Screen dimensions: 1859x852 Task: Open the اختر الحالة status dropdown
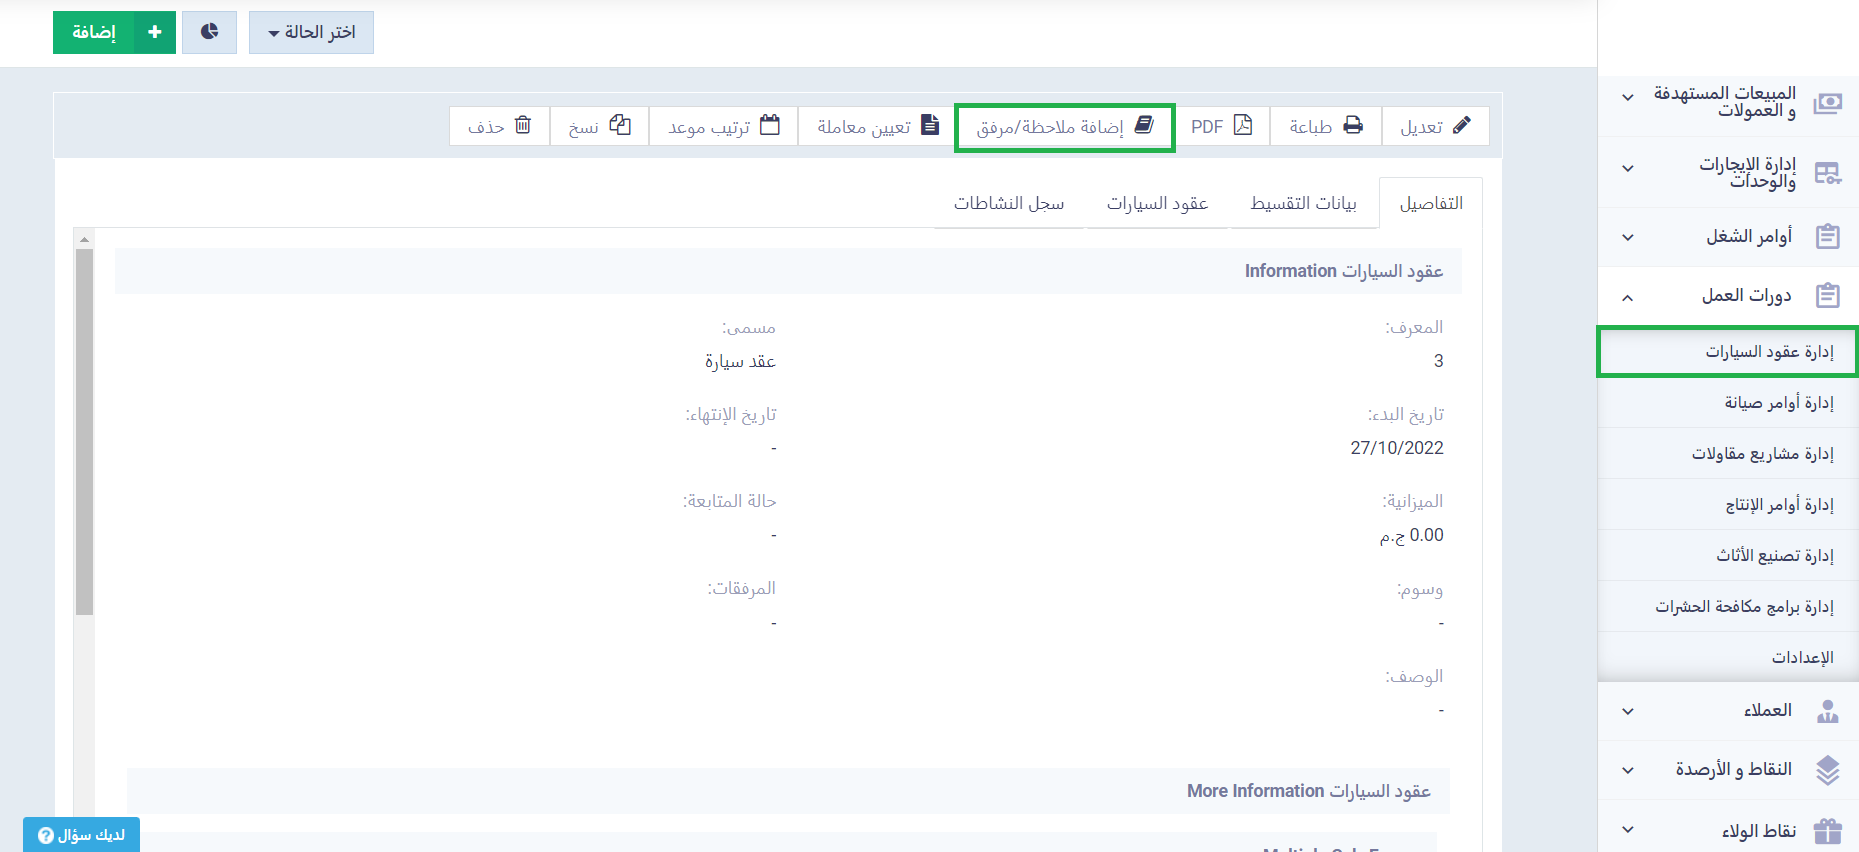pyautogui.click(x=311, y=32)
